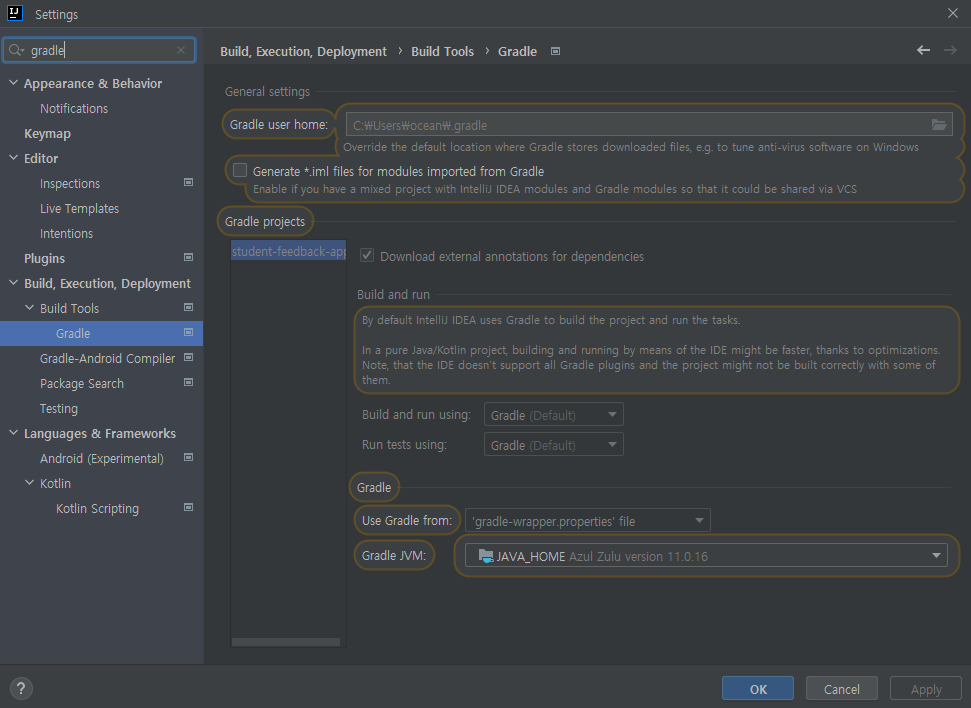The width and height of the screenshot is (971, 708).
Task: Enable Generate *.iml files for modules checkbox
Action: coord(240,170)
